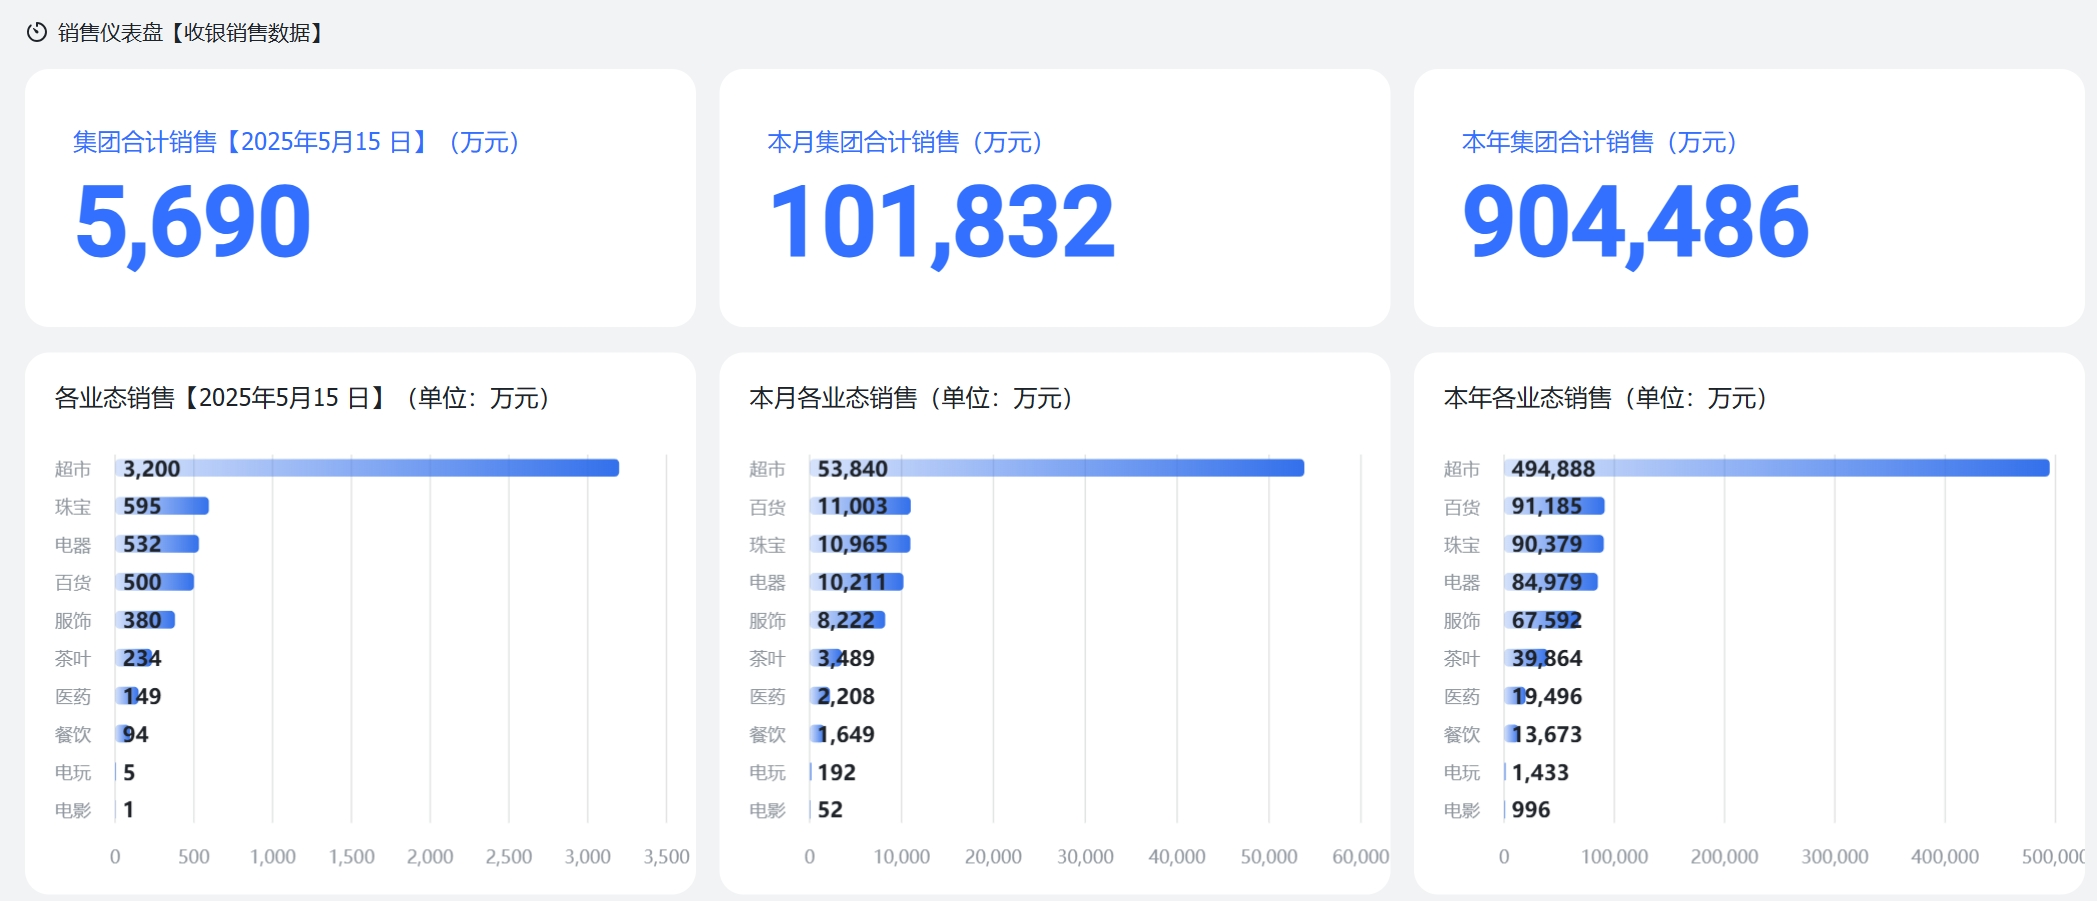This screenshot has width=2097, height=901.
Task: Click the 本月集团合计销售(万元) card title
Action: point(905,142)
